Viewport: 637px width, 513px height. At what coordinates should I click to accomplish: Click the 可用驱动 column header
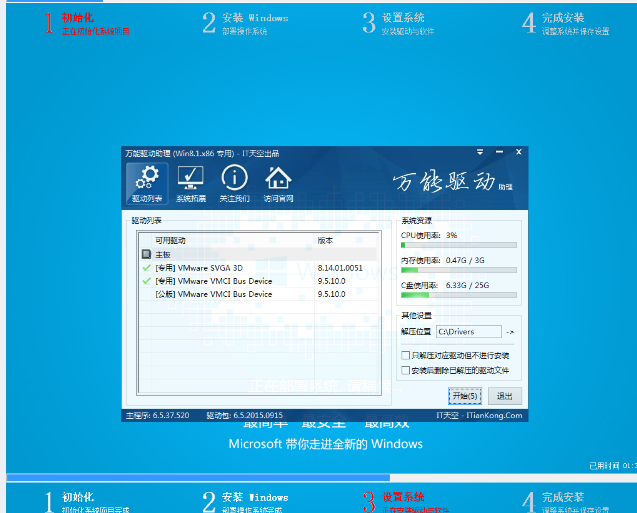(x=170, y=241)
